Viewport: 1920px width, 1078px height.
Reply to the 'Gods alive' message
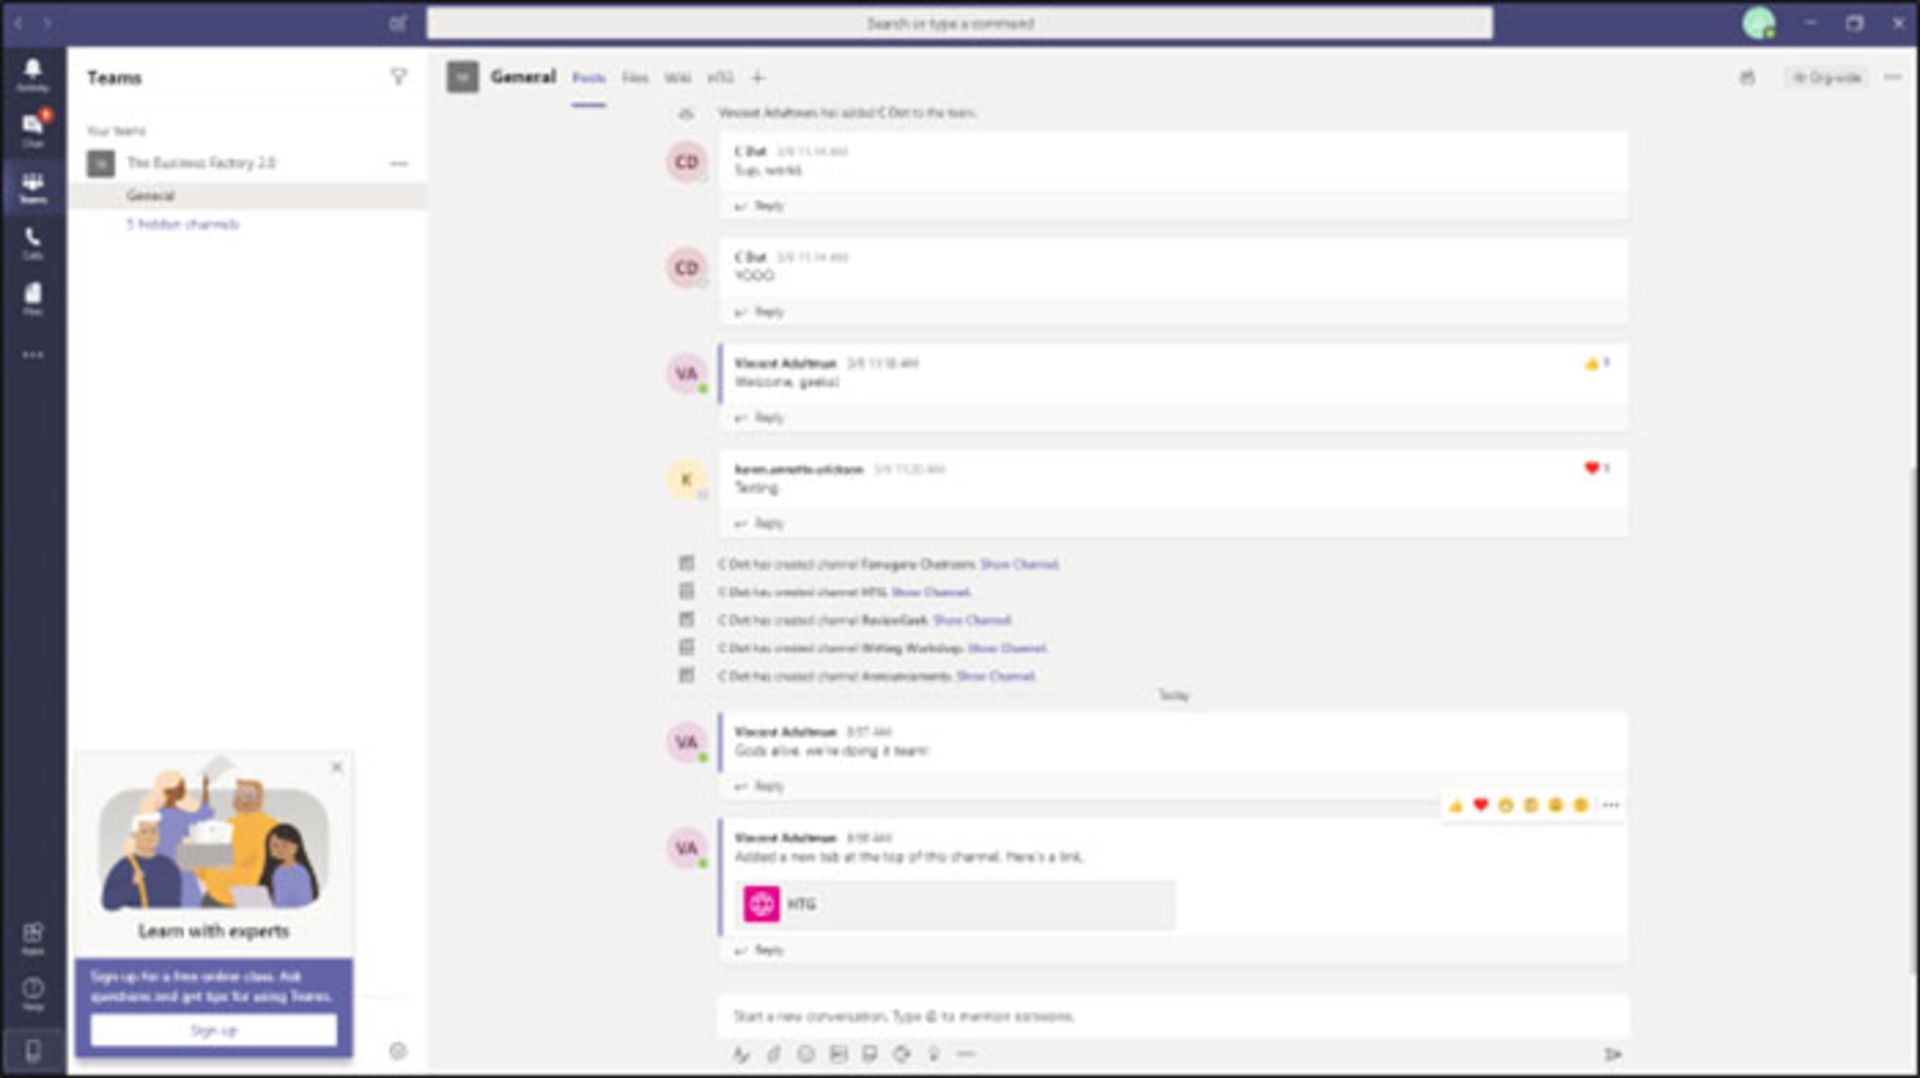(x=760, y=786)
